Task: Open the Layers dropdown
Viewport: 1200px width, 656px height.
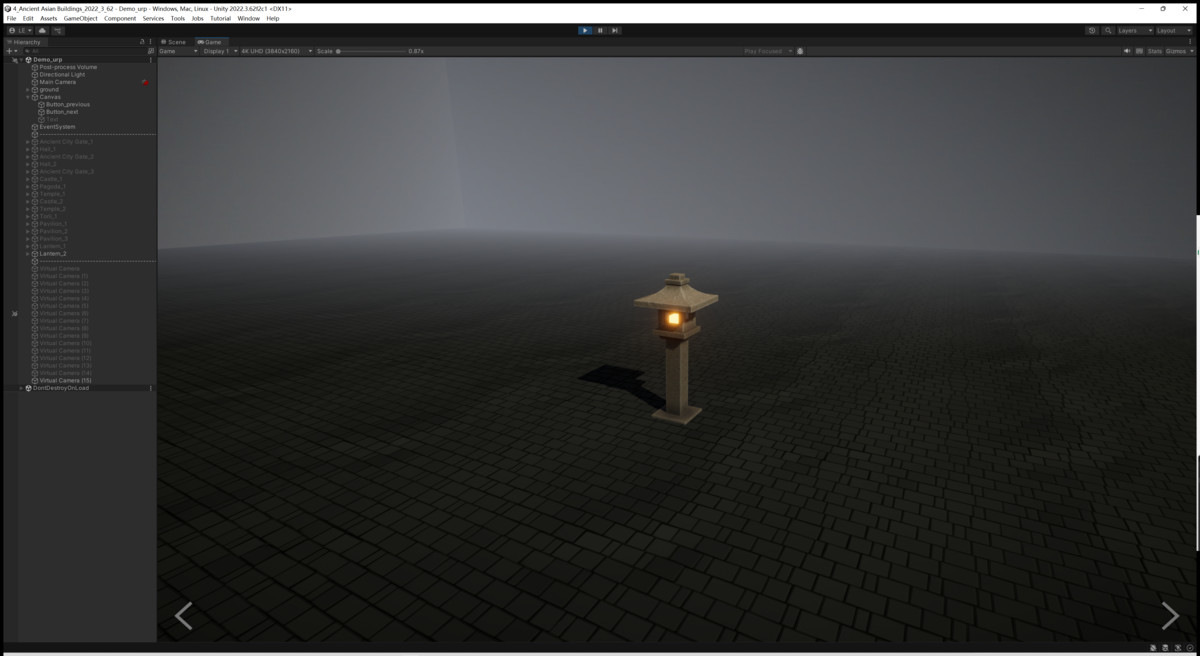Action: click(x=1134, y=30)
